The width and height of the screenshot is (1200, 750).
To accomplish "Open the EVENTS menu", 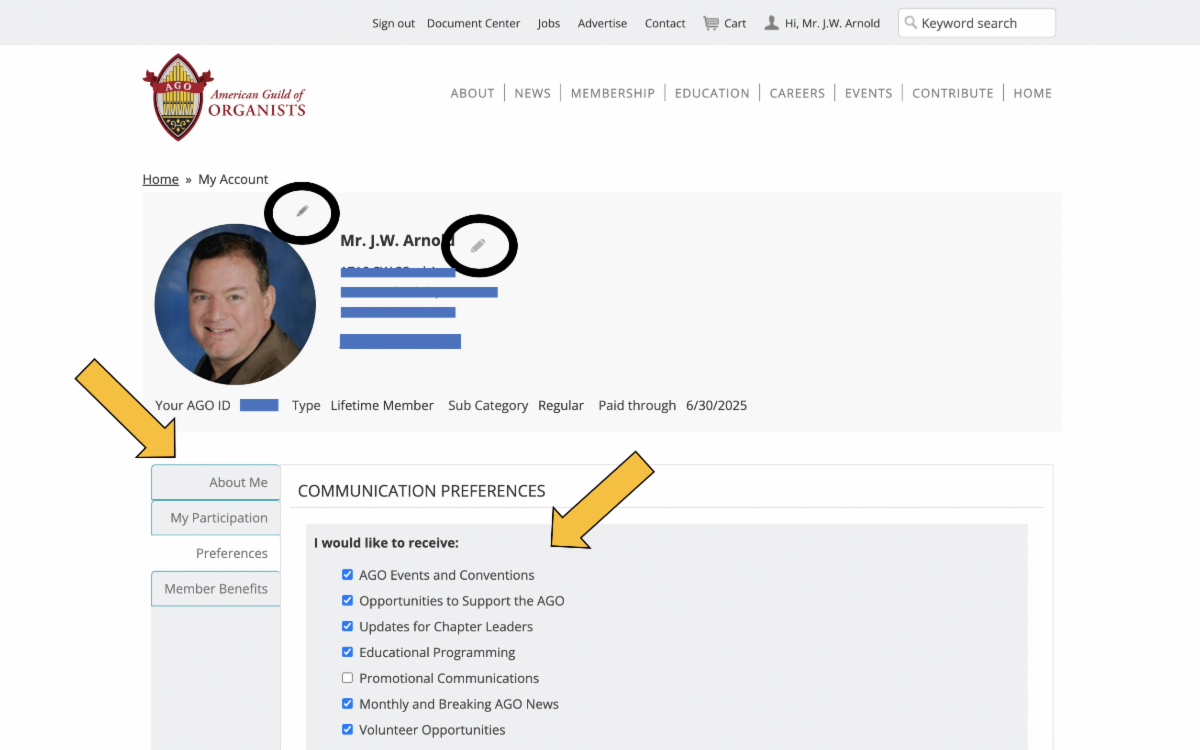I will [x=868, y=93].
